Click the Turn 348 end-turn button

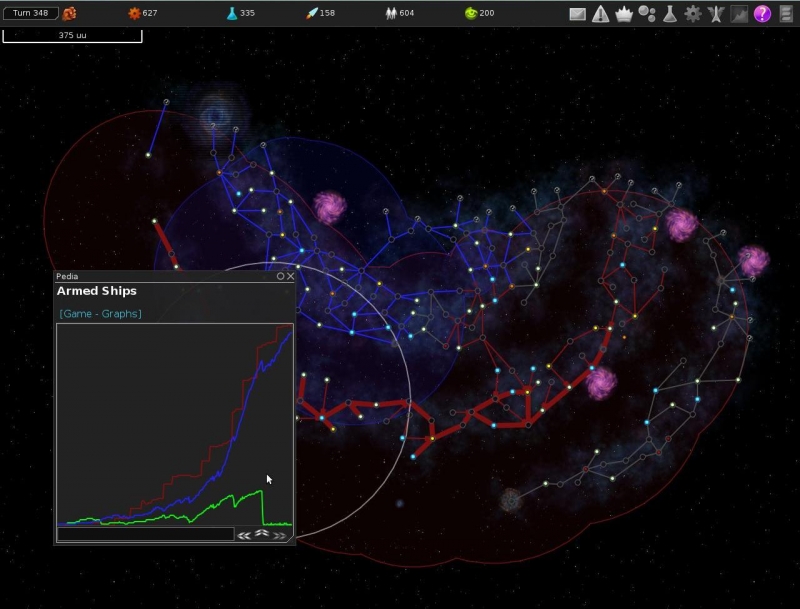click(31, 13)
